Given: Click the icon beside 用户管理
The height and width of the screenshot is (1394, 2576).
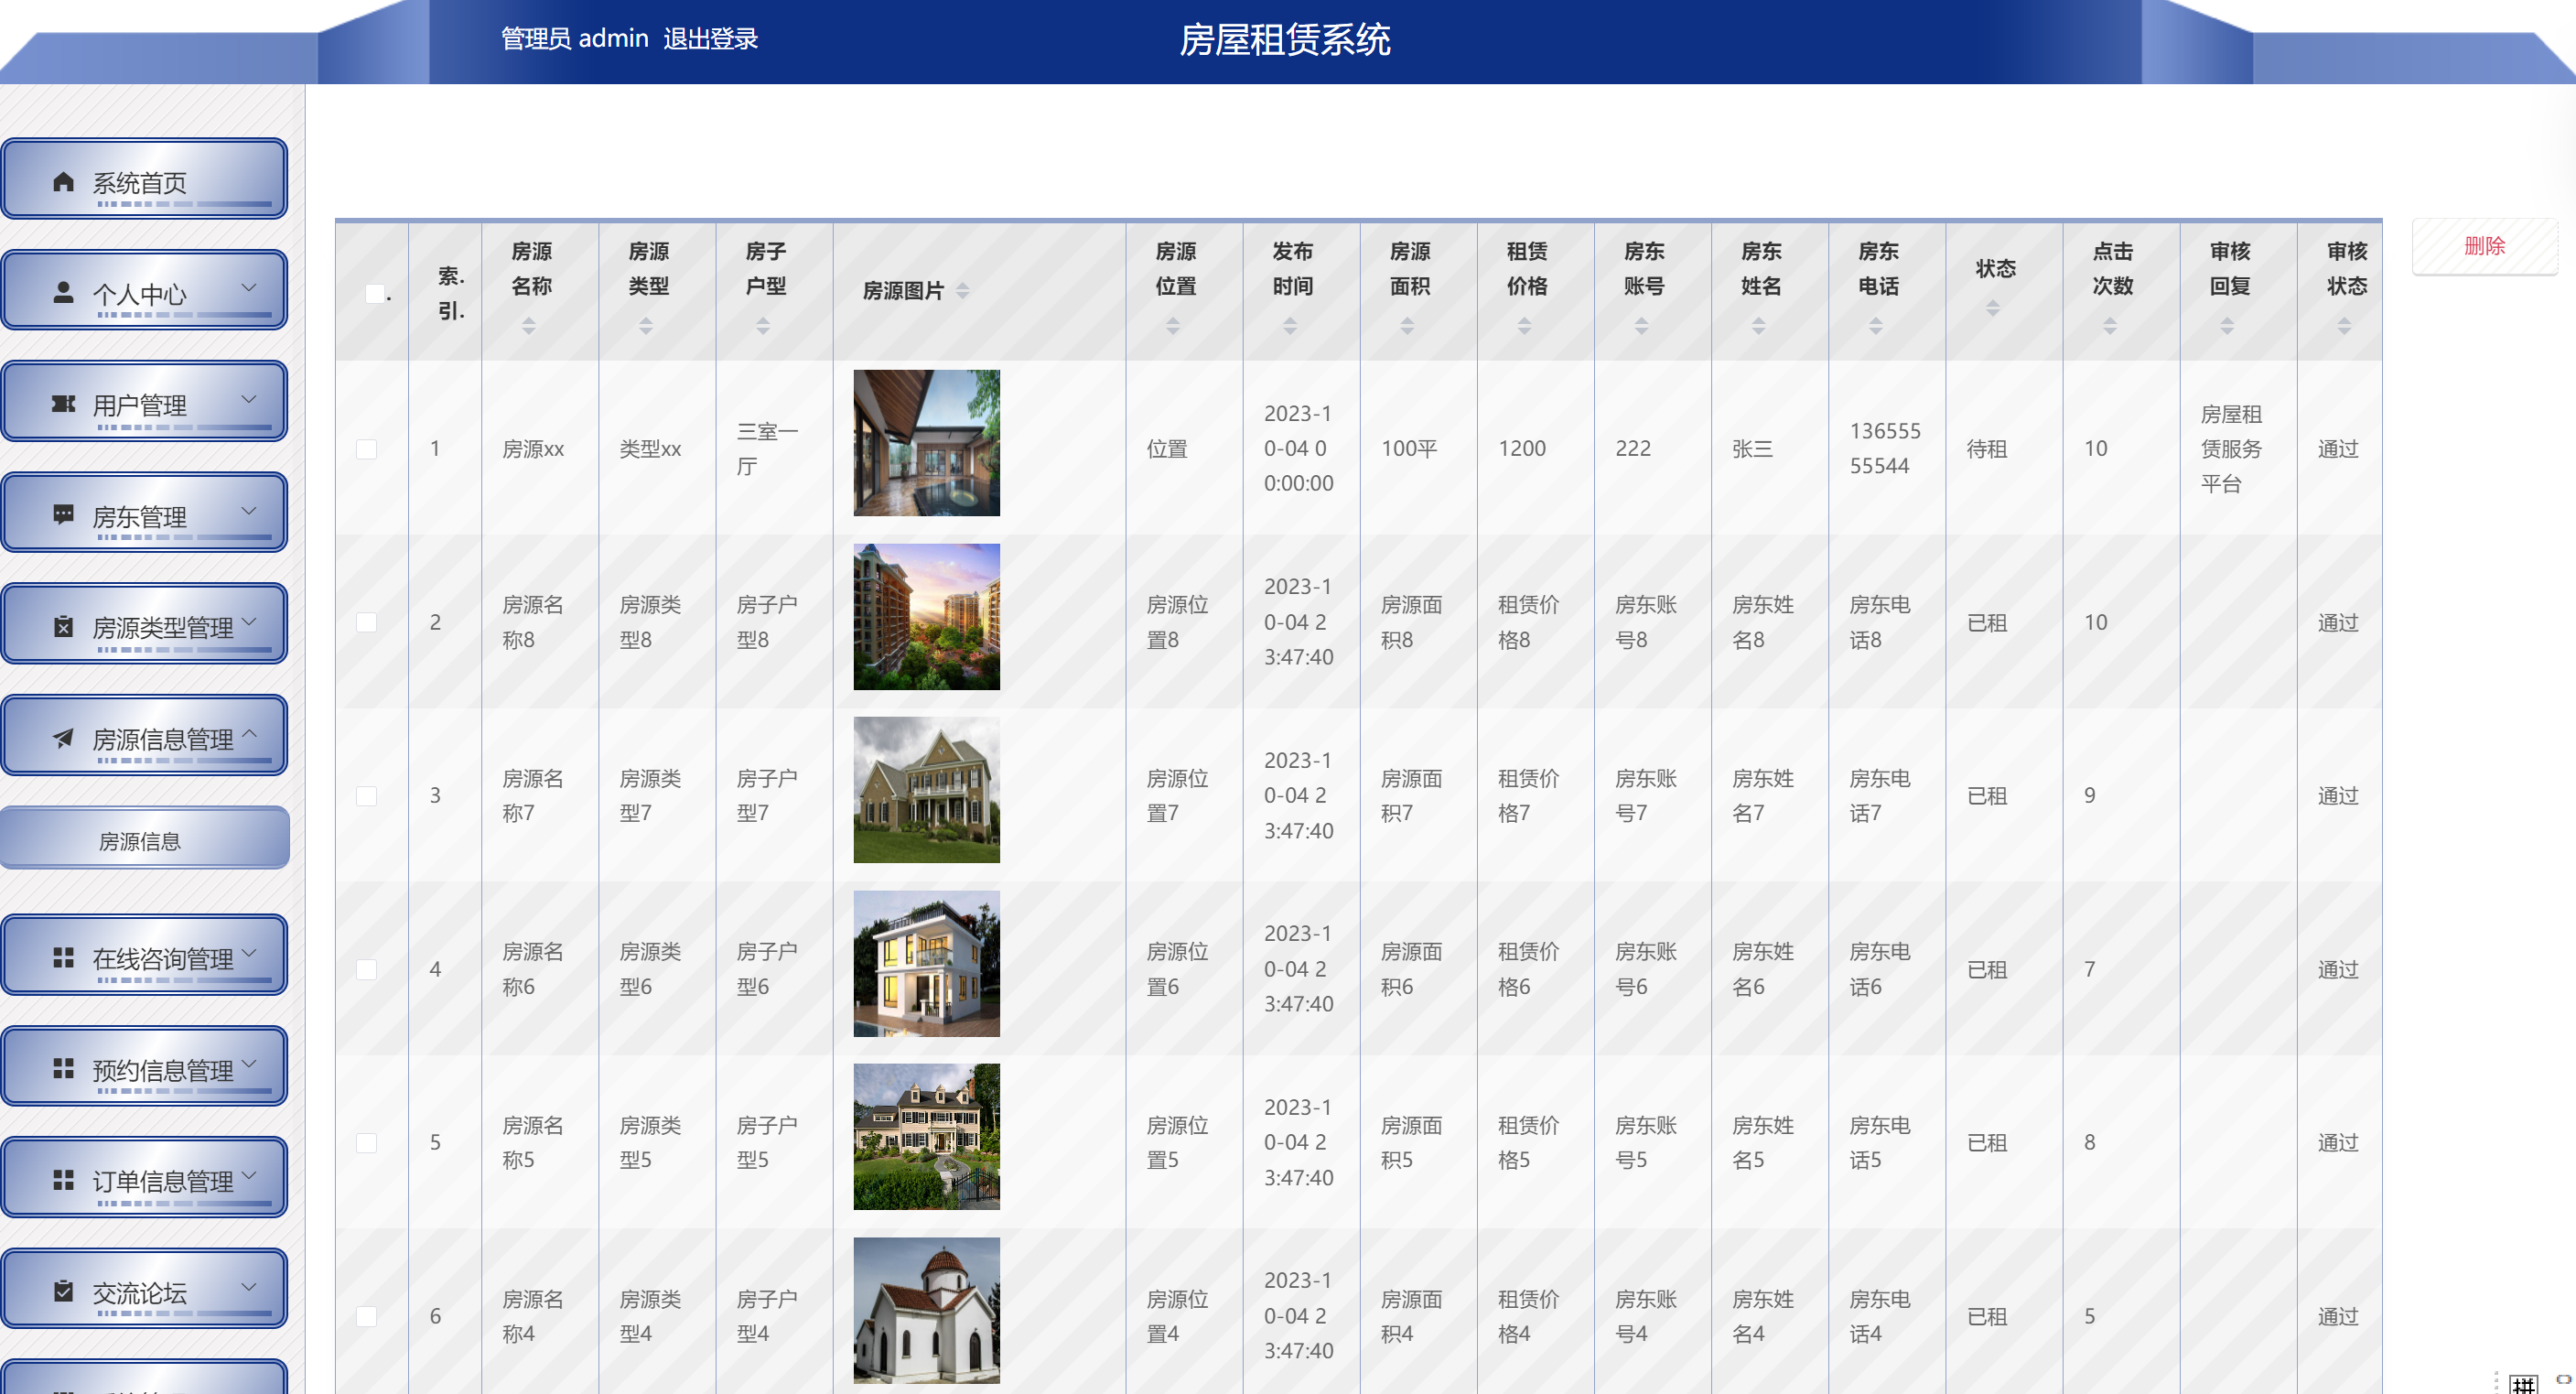Looking at the screenshot, I should pos(63,404).
